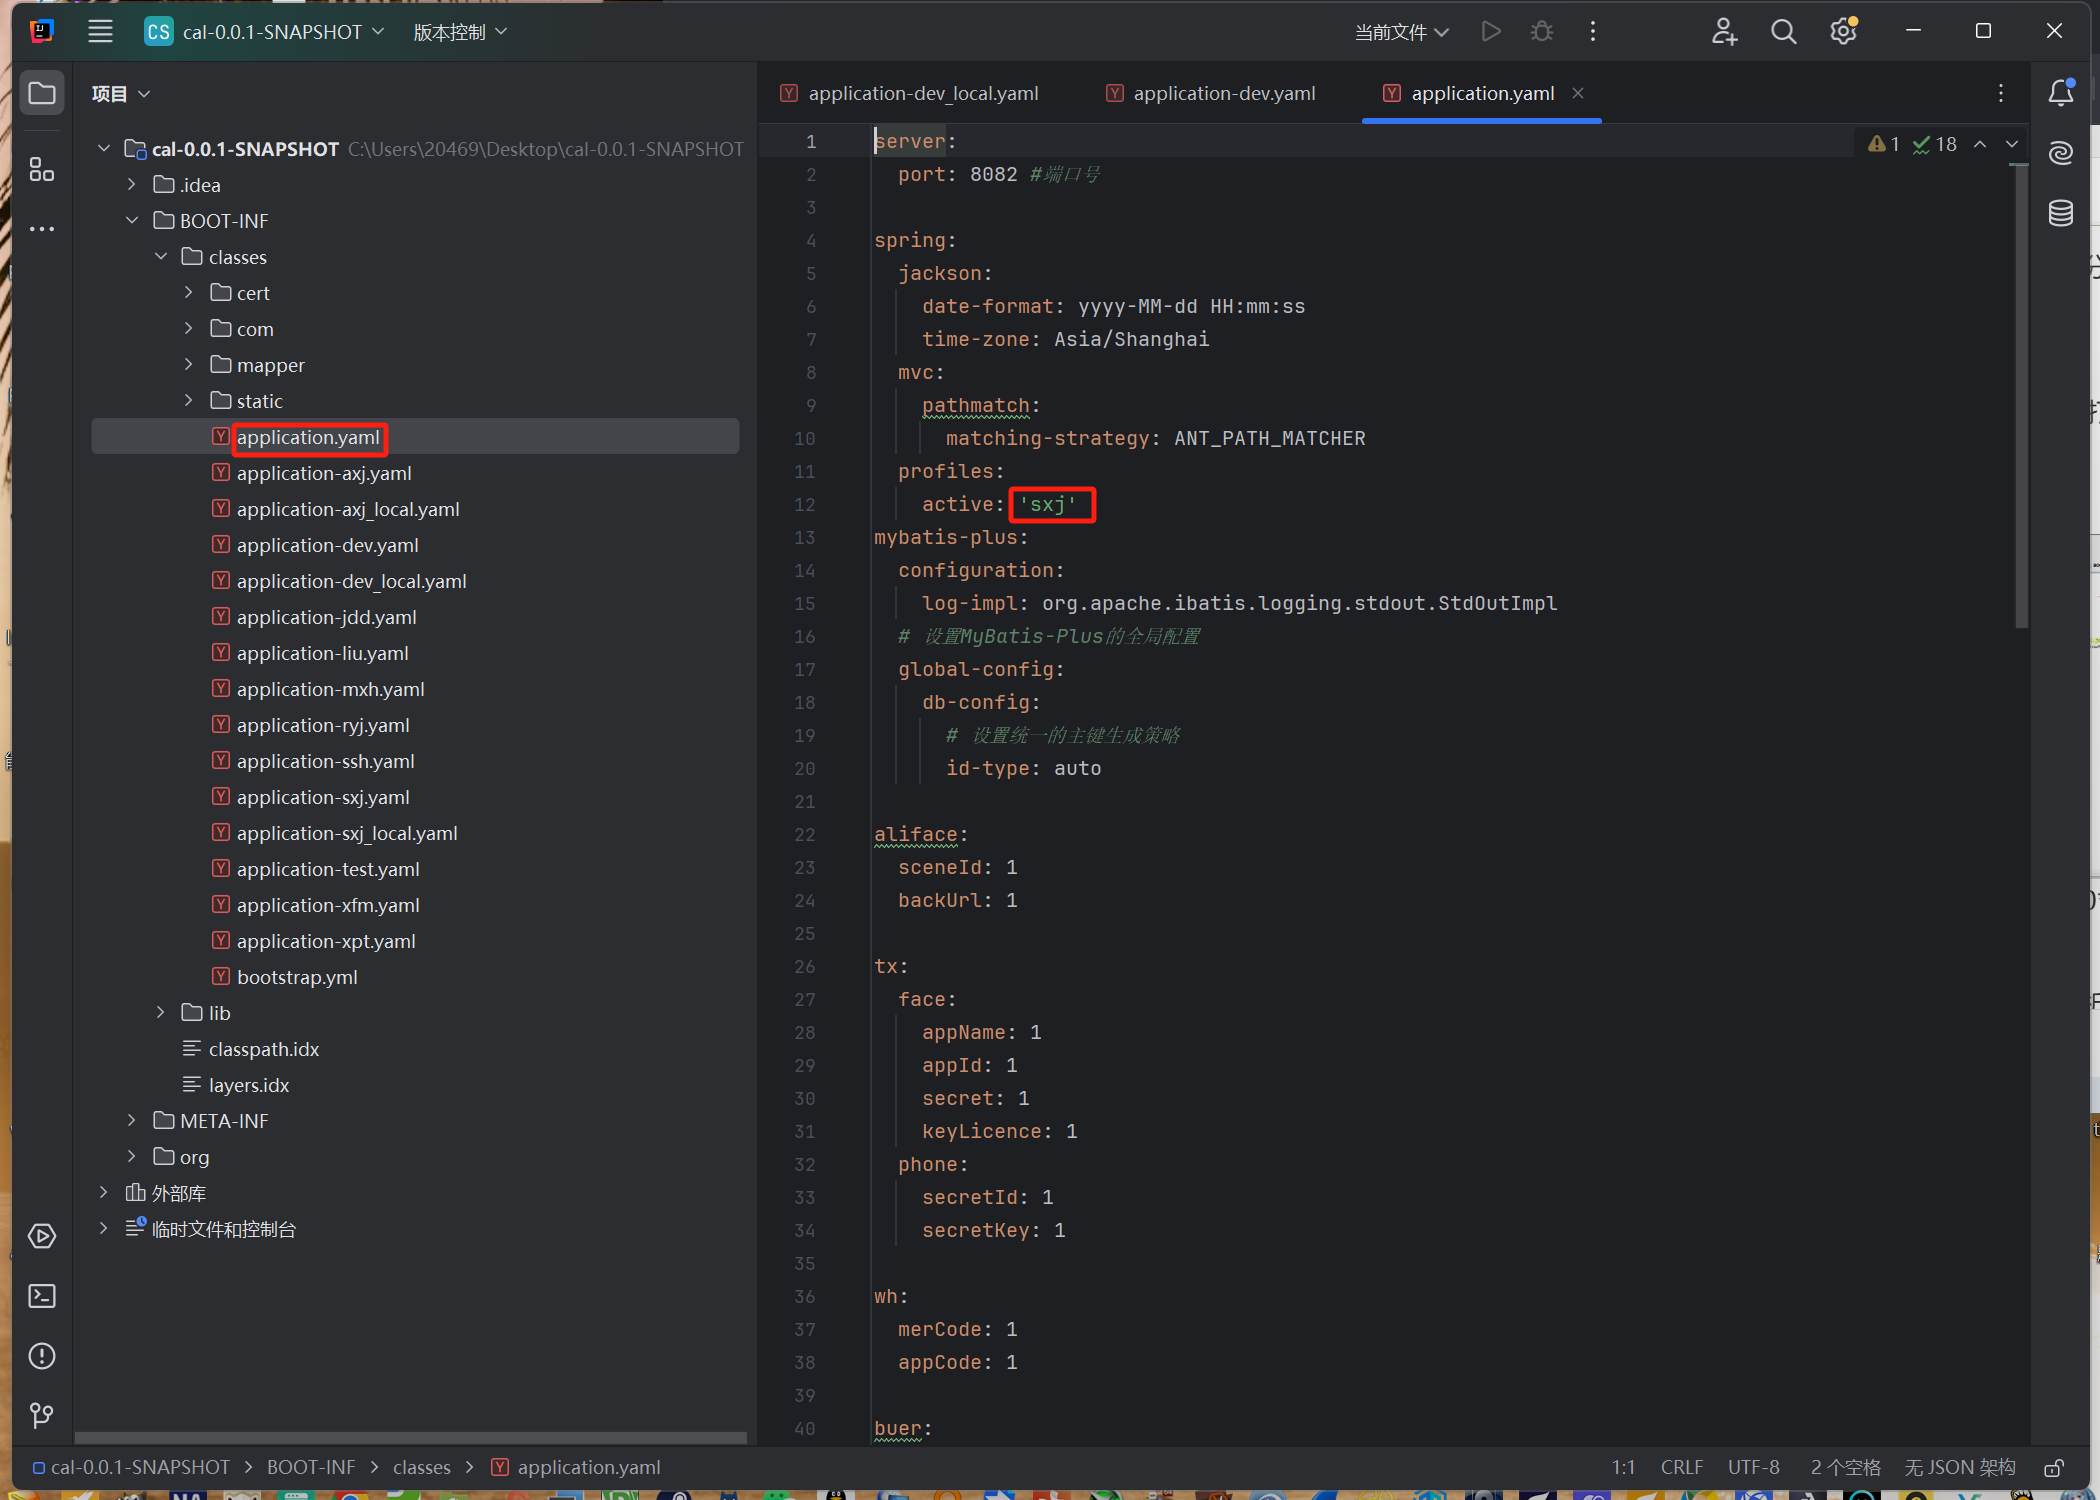Screen dimensions: 2100x1500
Task: Collapse the BOOT-INF folder
Action: [x=132, y=221]
